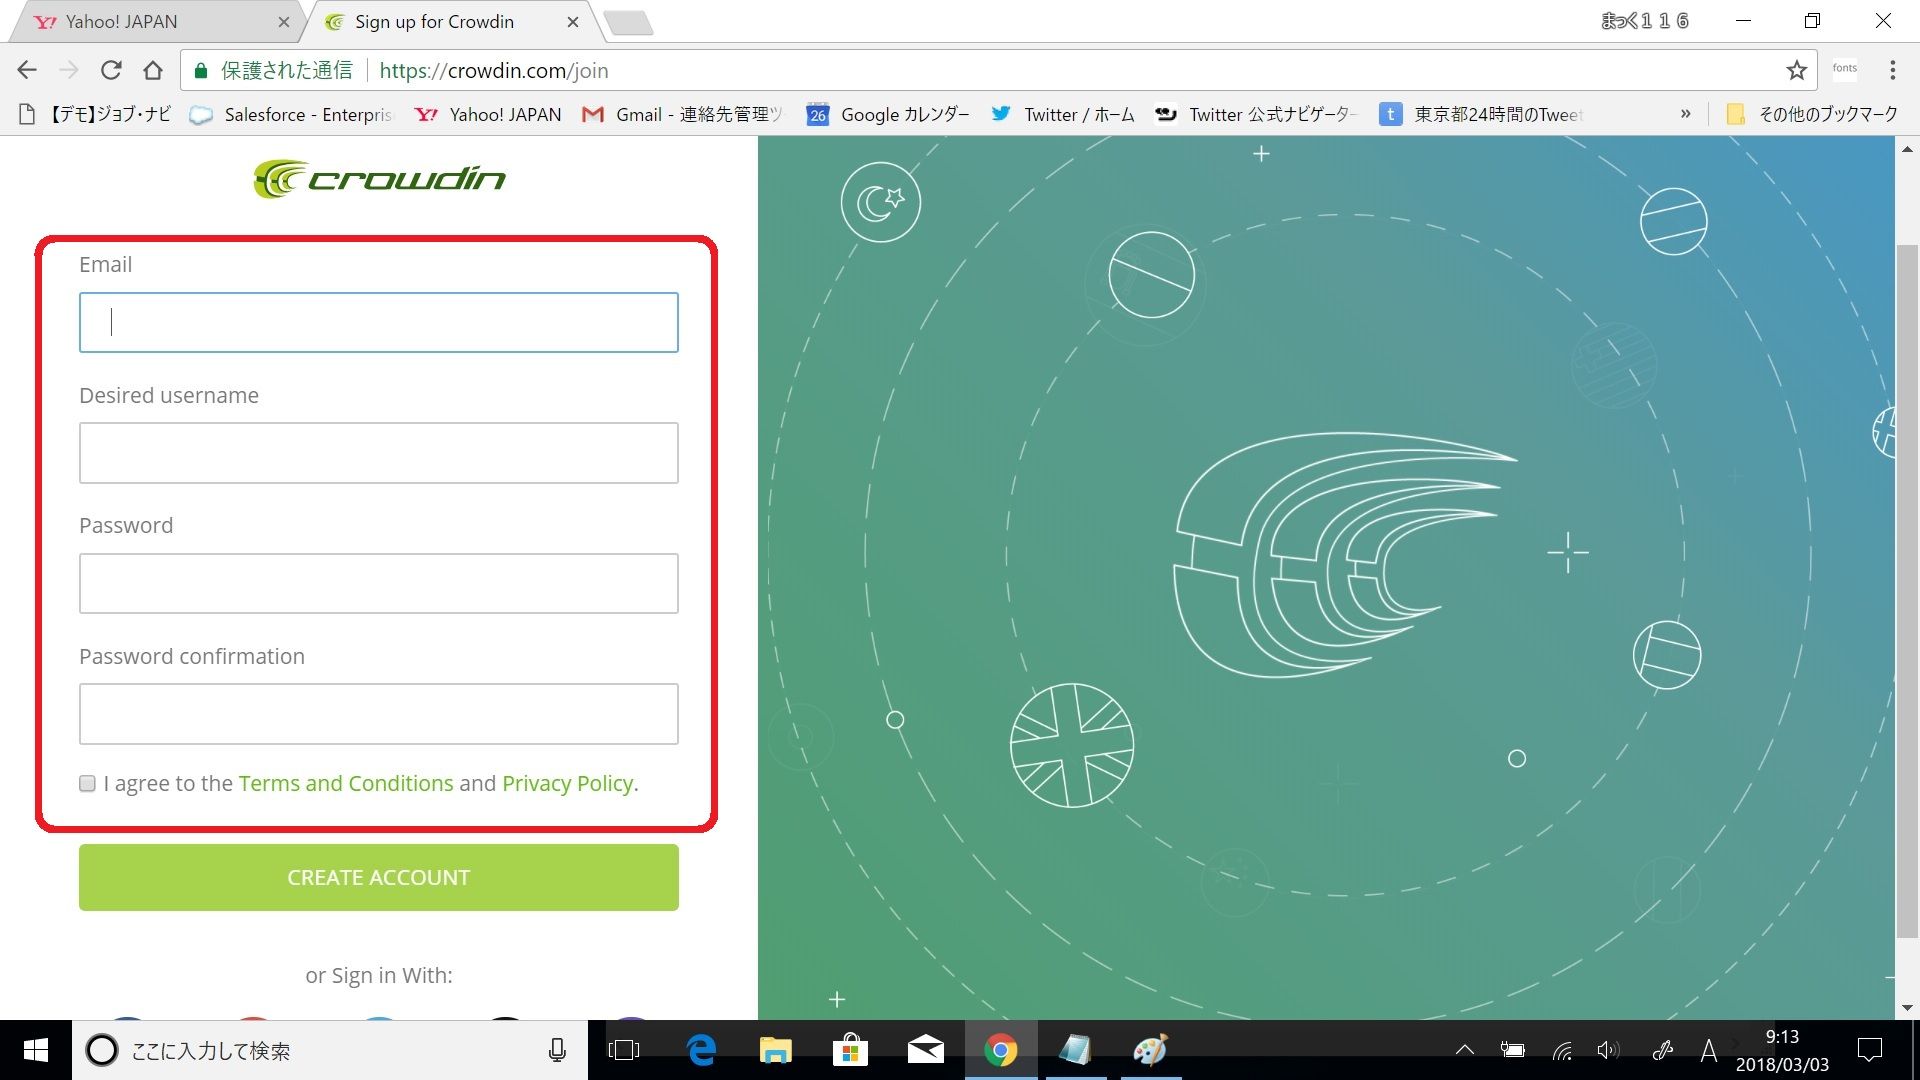This screenshot has height=1080, width=1920.
Task: Open the 東京都24時間のTweet bookmark
Action: [1482, 114]
